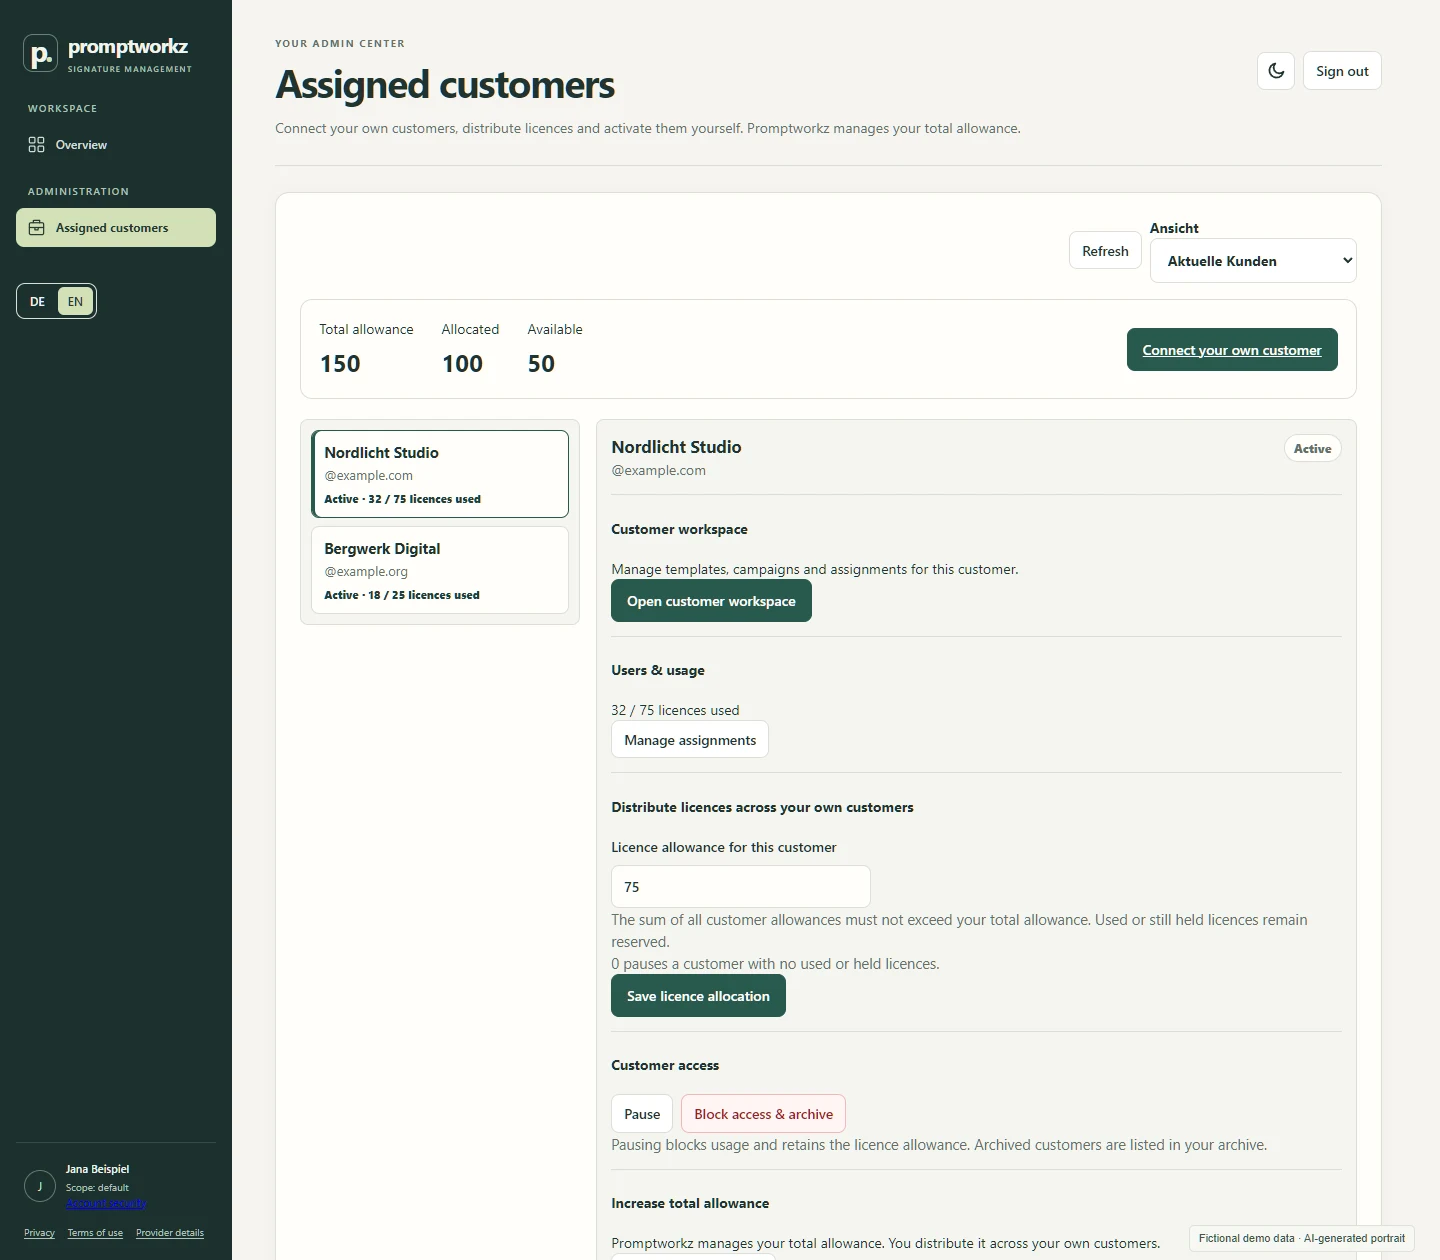Image resolution: width=1440 pixels, height=1260 pixels.
Task: Switch language to EN
Action: click(x=75, y=302)
